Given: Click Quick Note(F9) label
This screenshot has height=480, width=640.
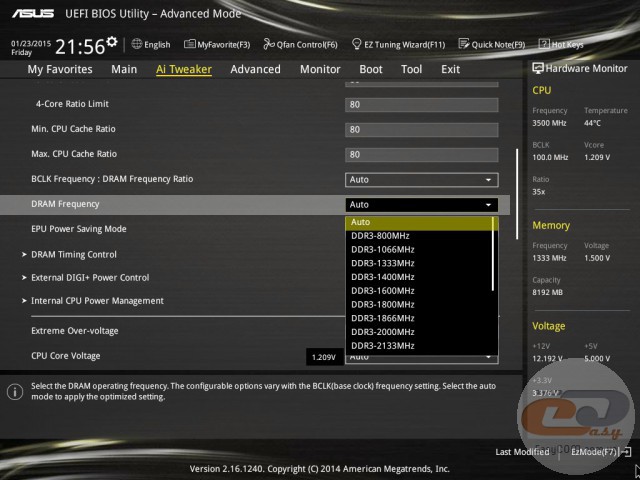Looking at the screenshot, I should point(498,44).
